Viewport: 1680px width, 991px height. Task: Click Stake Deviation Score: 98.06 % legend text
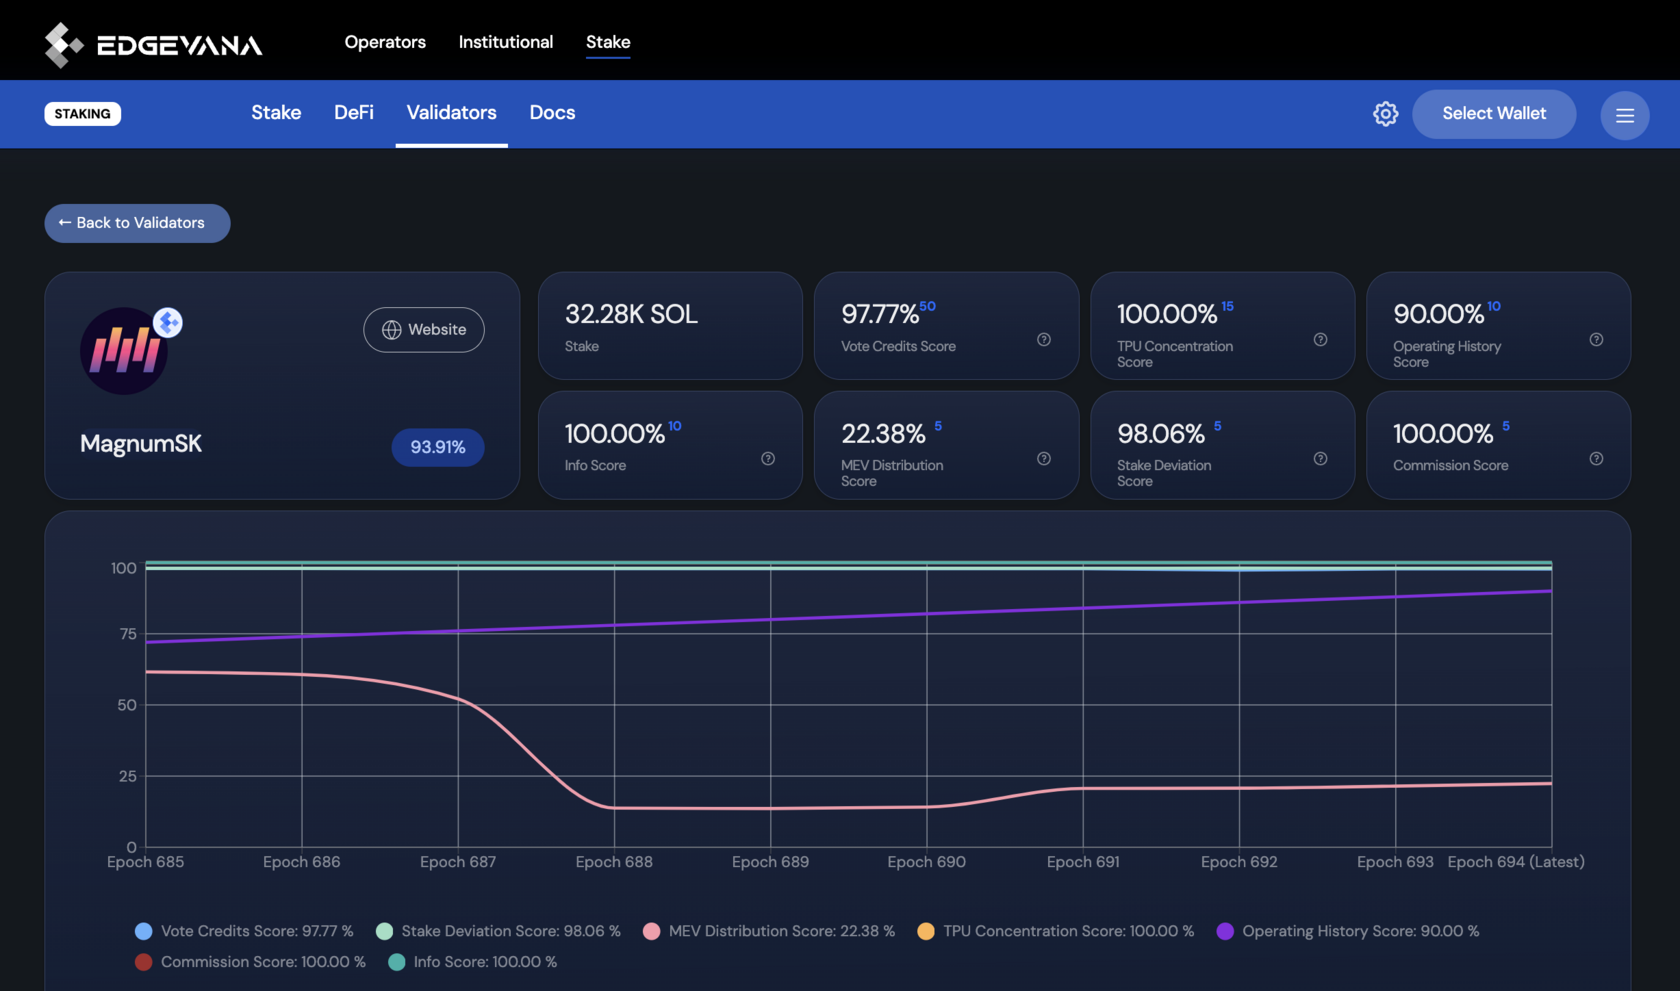511,931
